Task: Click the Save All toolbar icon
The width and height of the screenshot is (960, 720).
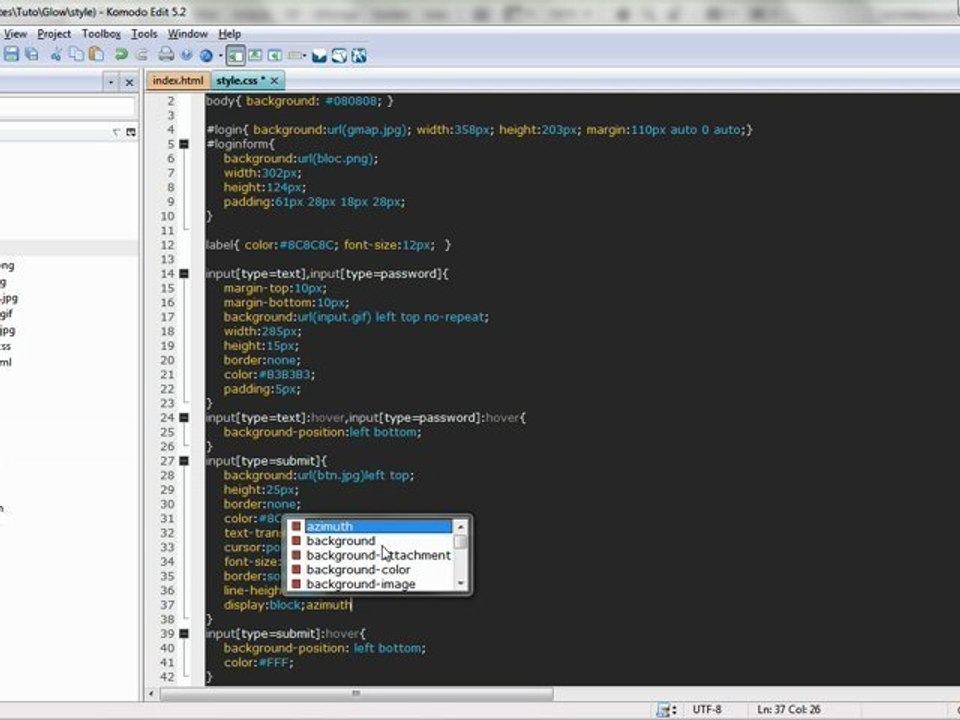Action: point(32,55)
